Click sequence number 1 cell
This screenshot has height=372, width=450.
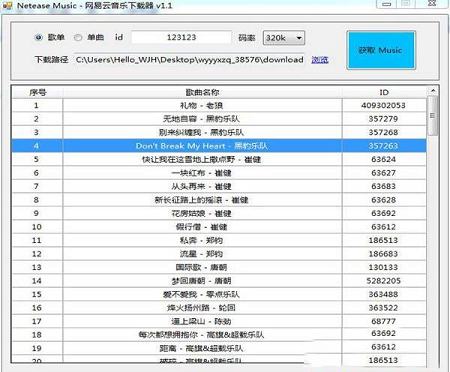pyautogui.click(x=37, y=106)
